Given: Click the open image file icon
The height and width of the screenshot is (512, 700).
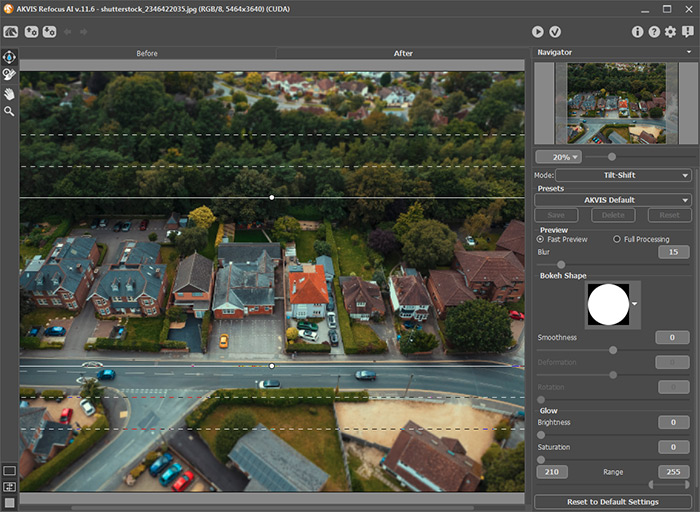Looking at the screenshot, I should point(31,32).
